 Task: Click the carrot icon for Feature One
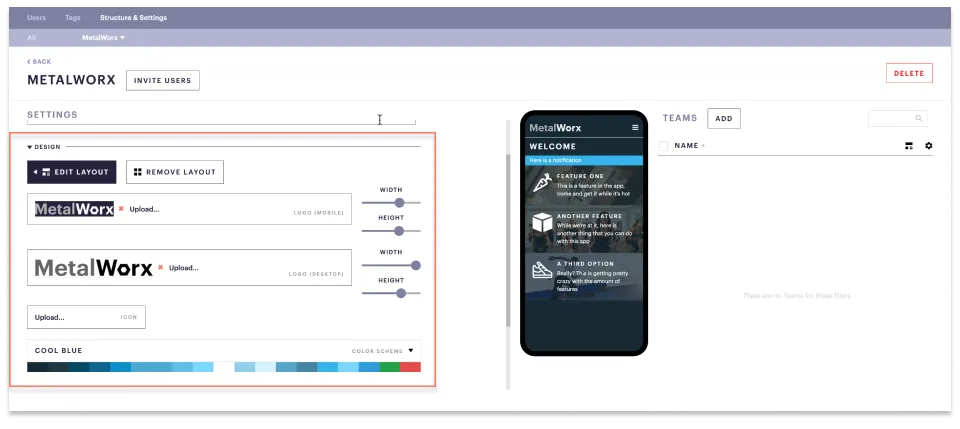click(x=542, y=182)
